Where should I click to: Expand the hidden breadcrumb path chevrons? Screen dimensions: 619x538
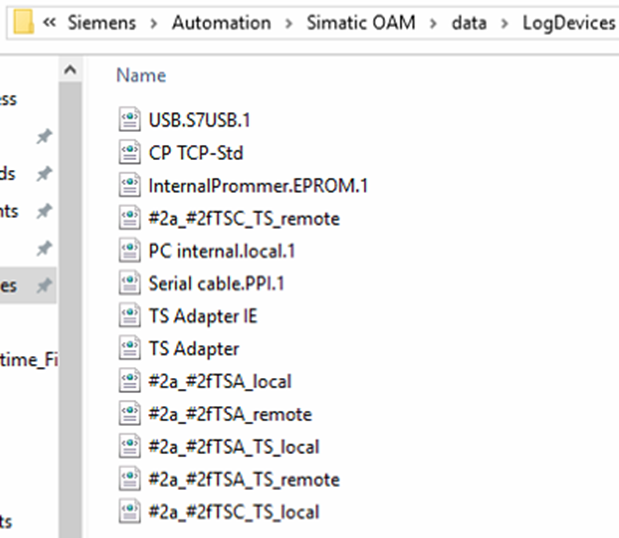click(x=49, y=23)
